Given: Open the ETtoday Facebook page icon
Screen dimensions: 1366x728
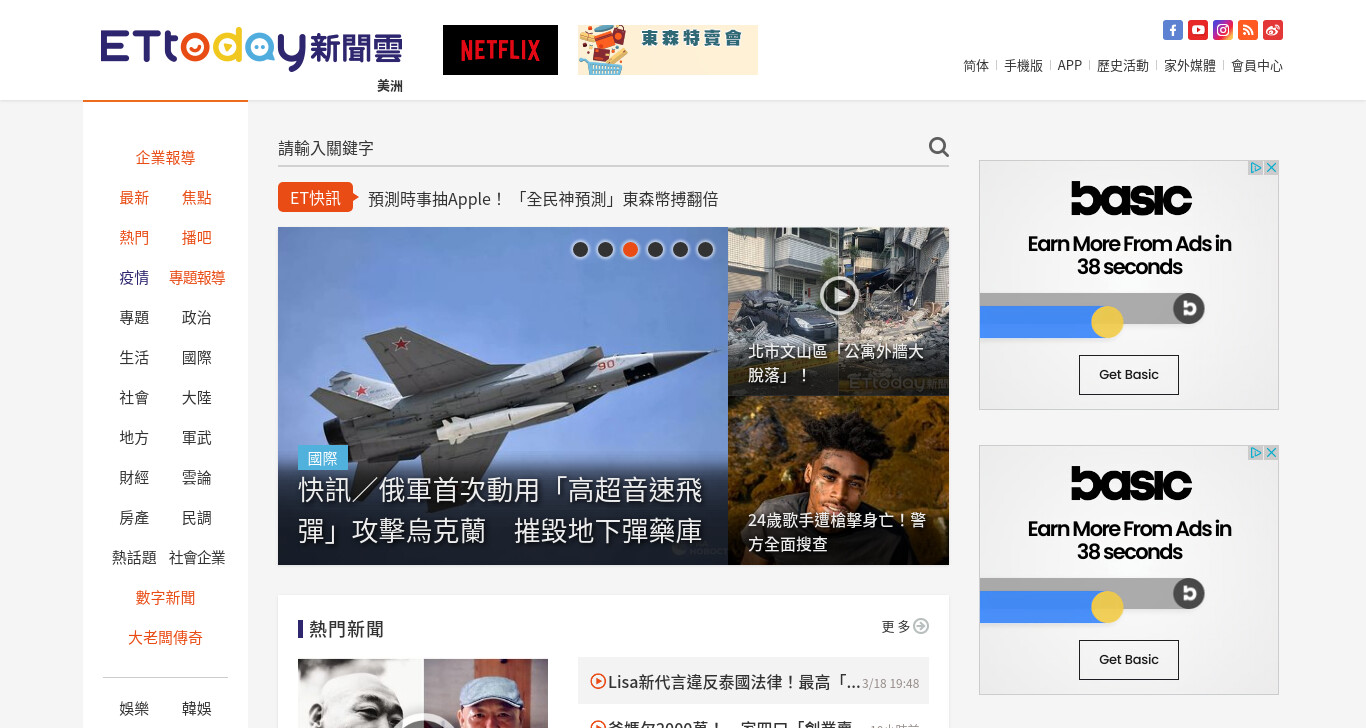Looking at the screenshot, I should [x=1173, y=30].
